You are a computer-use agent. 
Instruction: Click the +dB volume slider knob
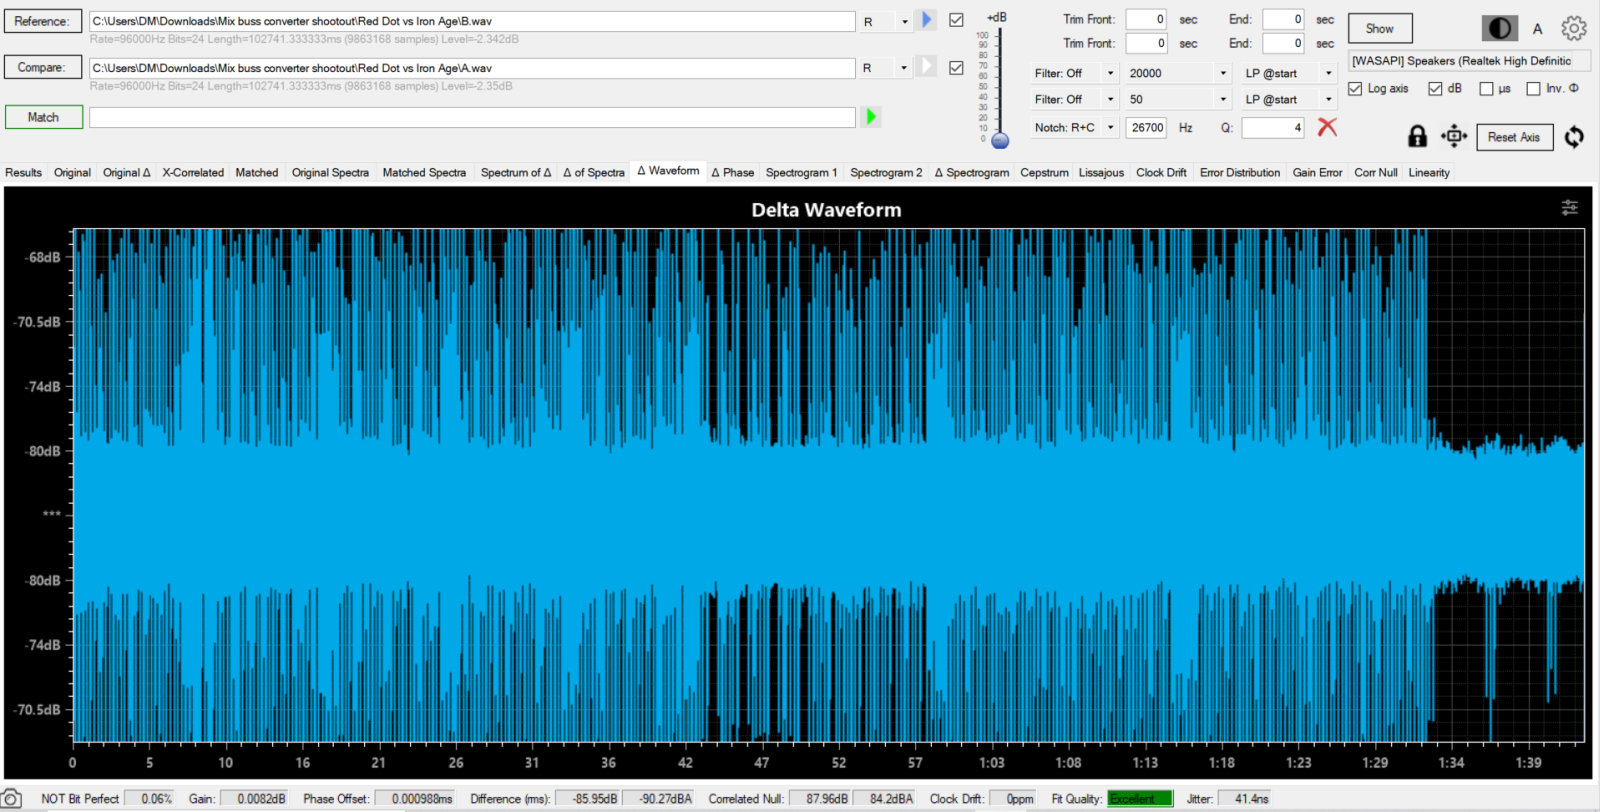click(1000, 141)
